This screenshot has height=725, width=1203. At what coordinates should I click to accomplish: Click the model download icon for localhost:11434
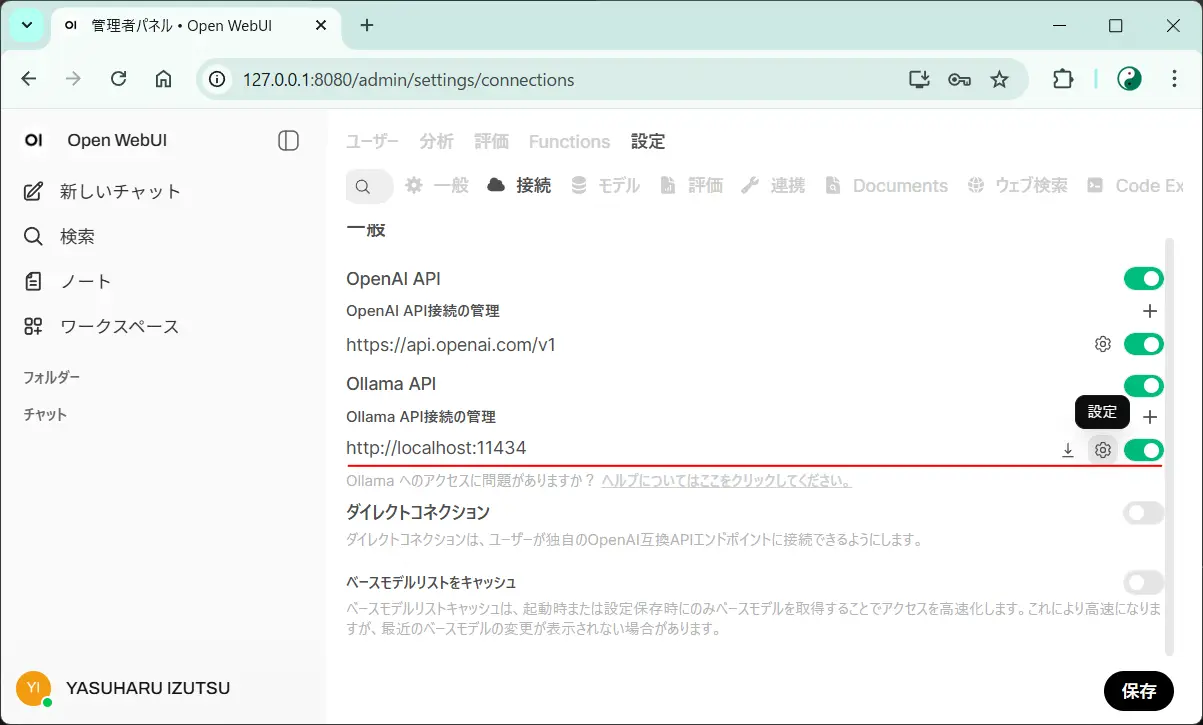tap(1068, 450)
